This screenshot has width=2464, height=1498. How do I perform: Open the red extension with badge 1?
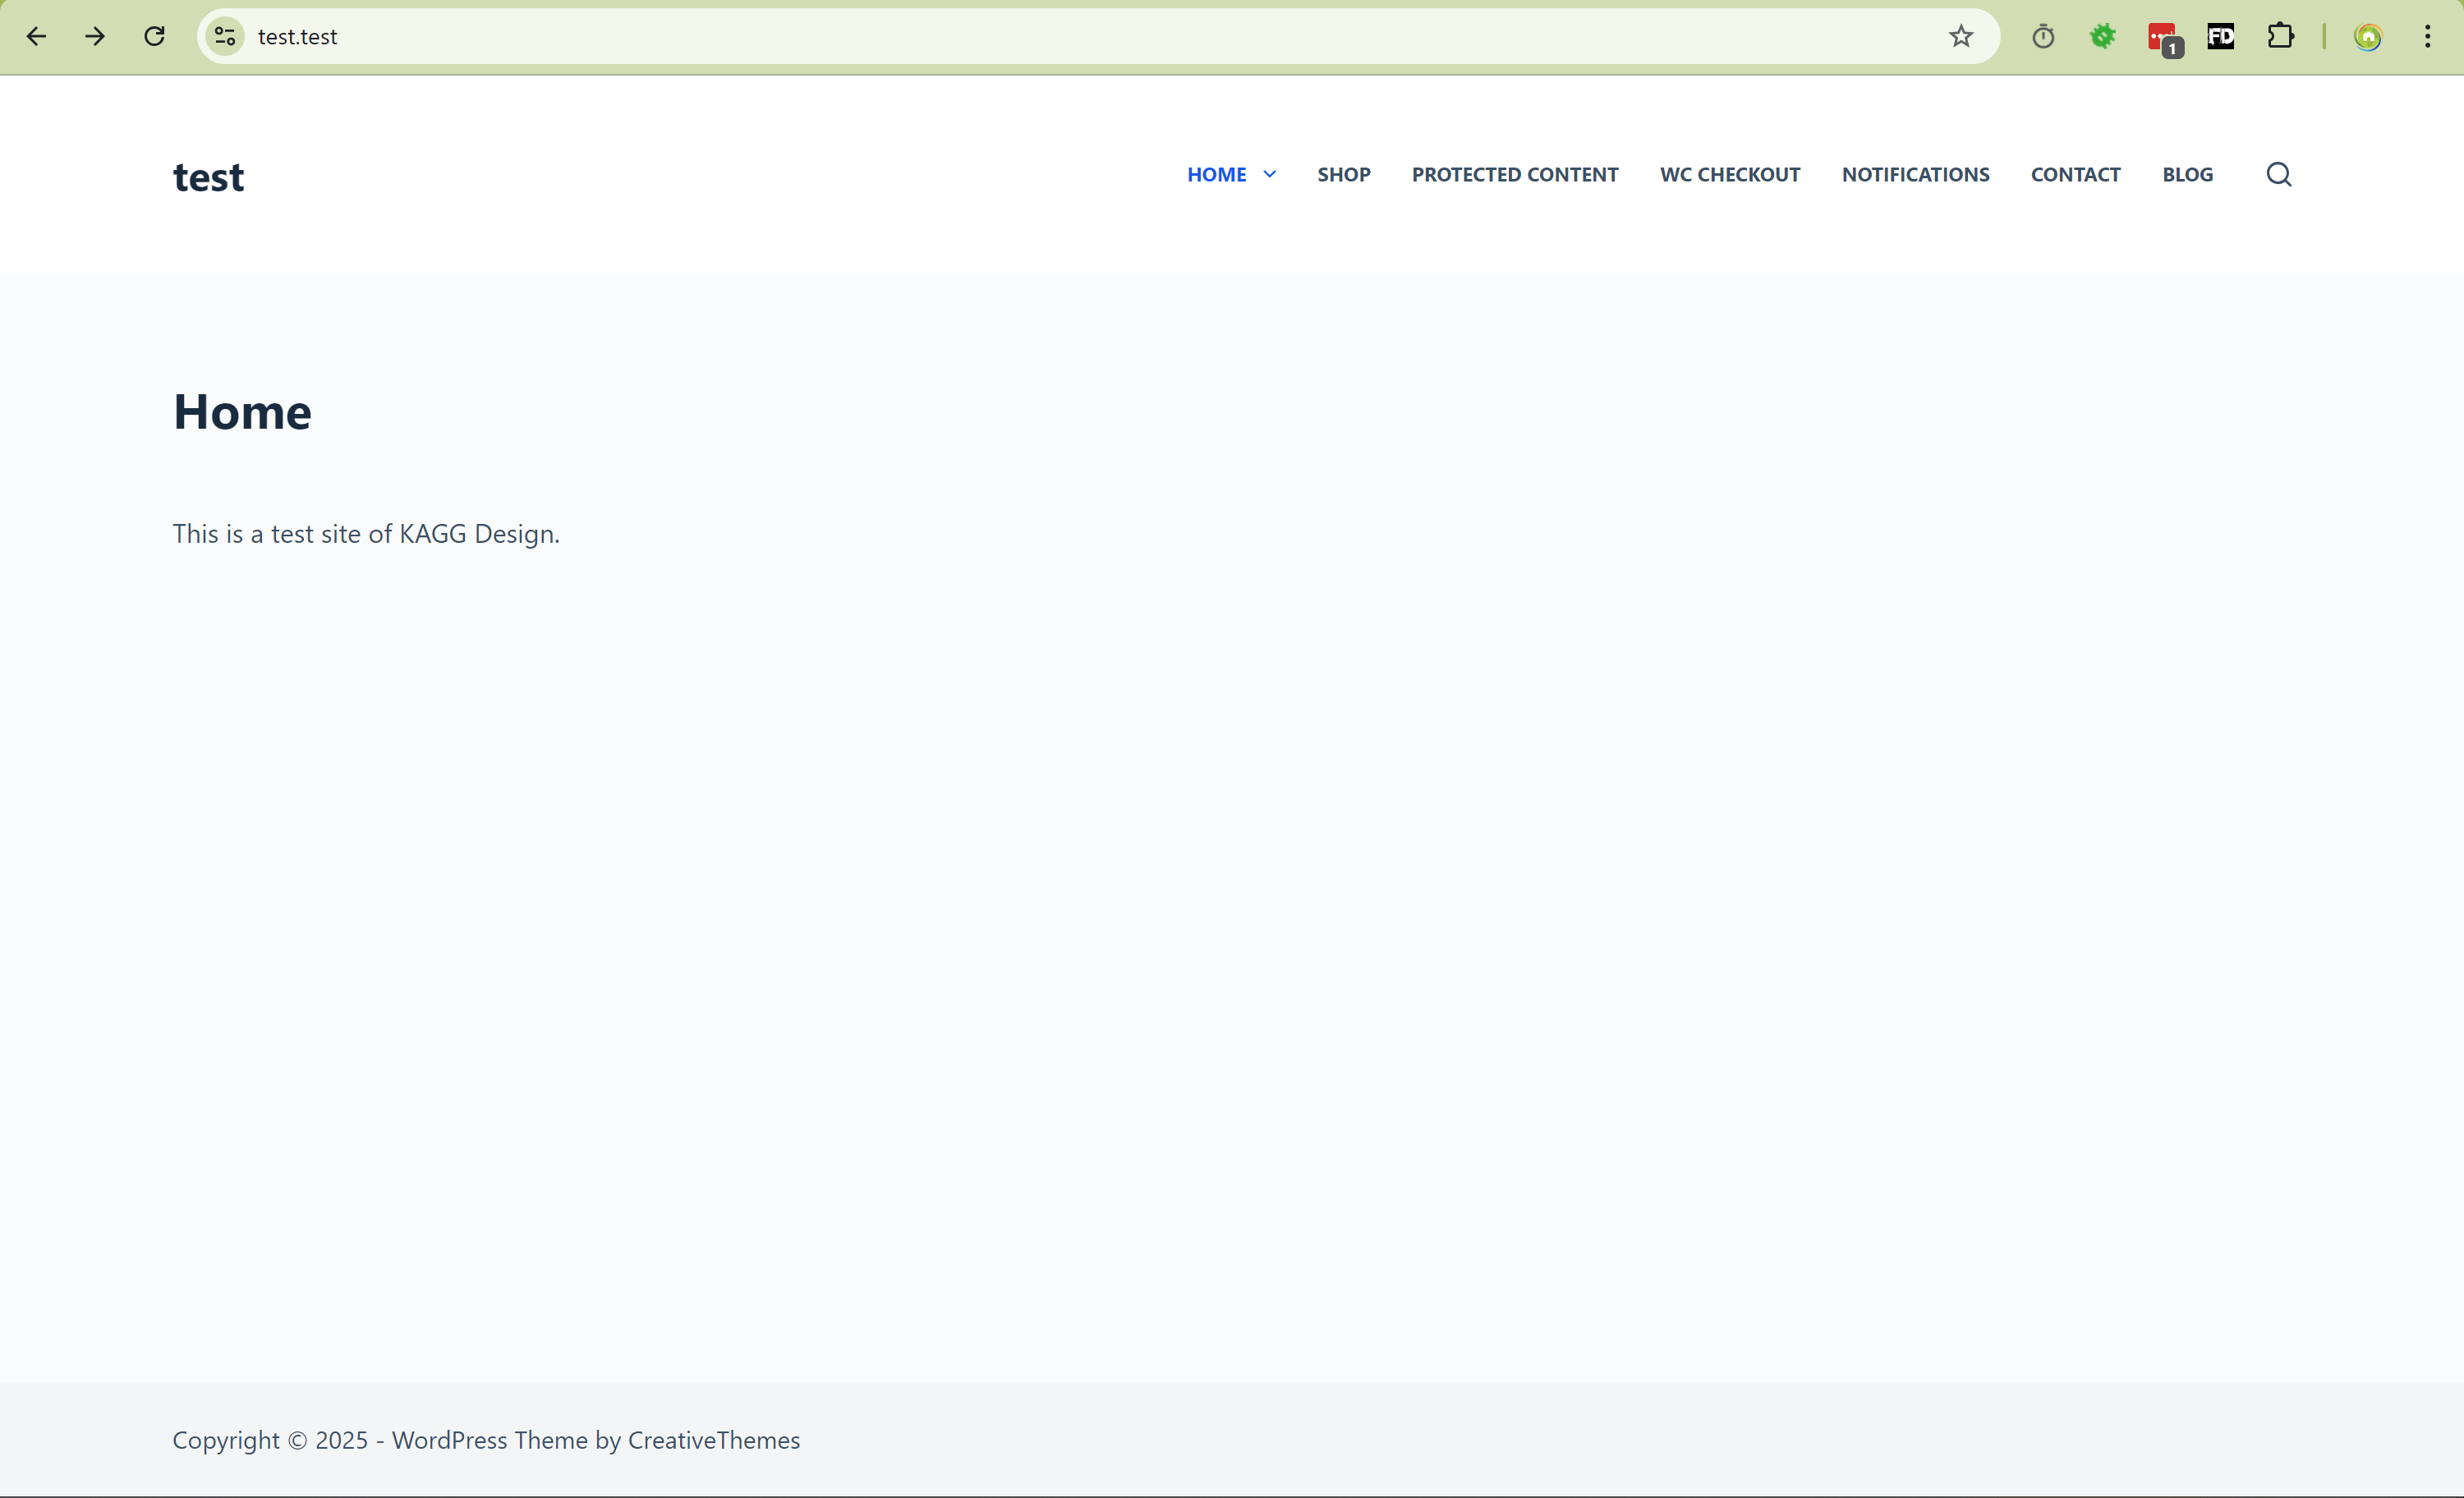tap(2162, 38)
